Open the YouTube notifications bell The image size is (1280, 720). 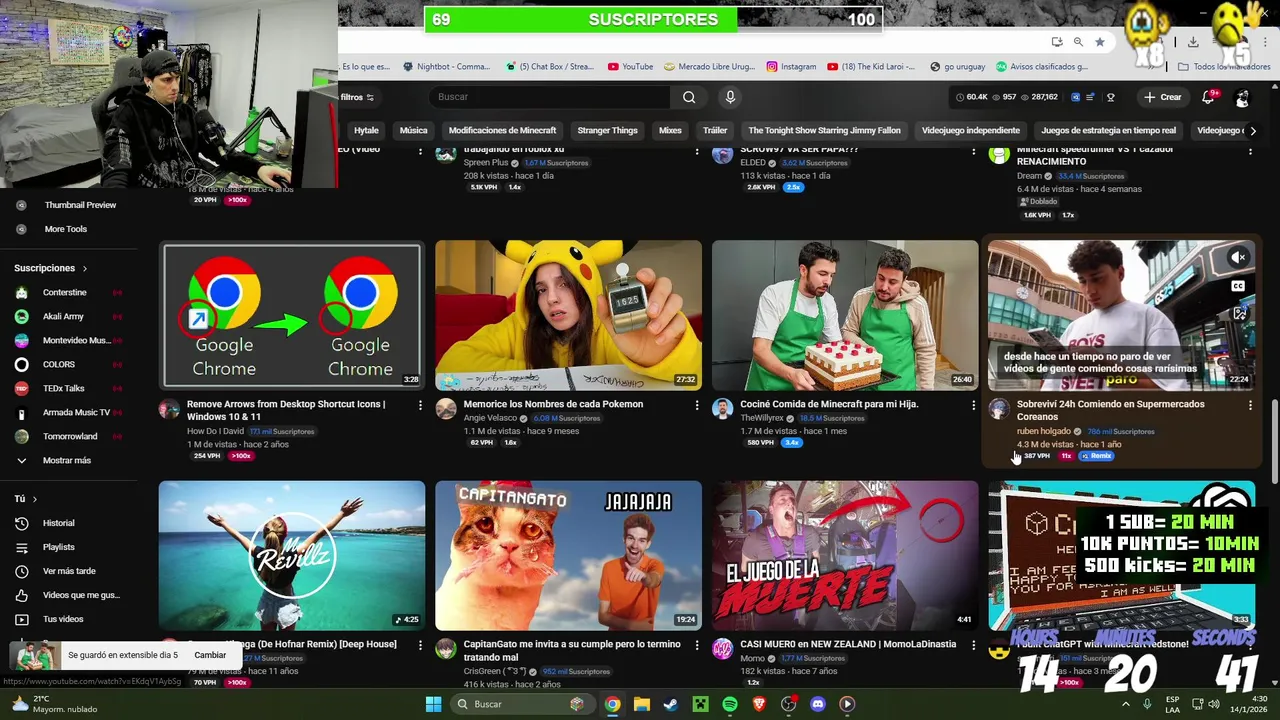point(1208,97)
